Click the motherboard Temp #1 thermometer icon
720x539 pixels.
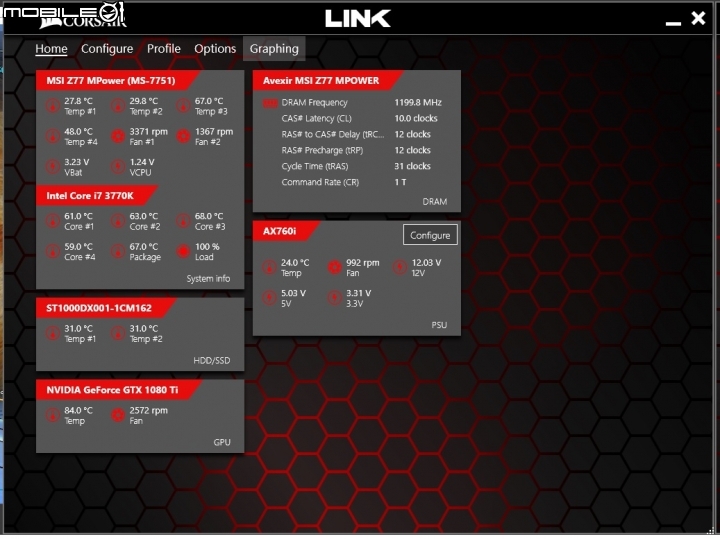tap(53, 106)
